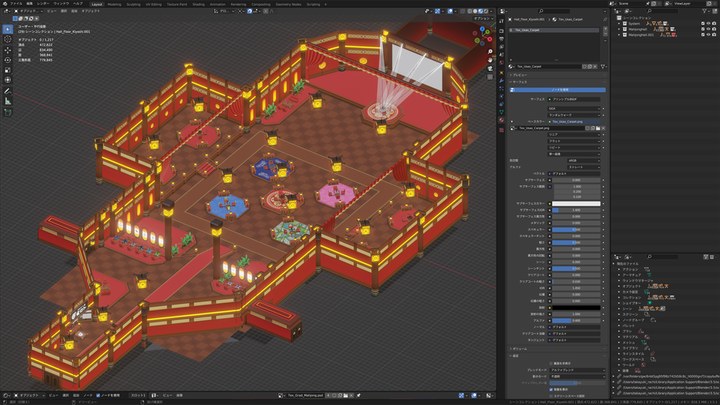Switch to the Sculpting workspace tab

pyautogui.click(x=131, y=4)
